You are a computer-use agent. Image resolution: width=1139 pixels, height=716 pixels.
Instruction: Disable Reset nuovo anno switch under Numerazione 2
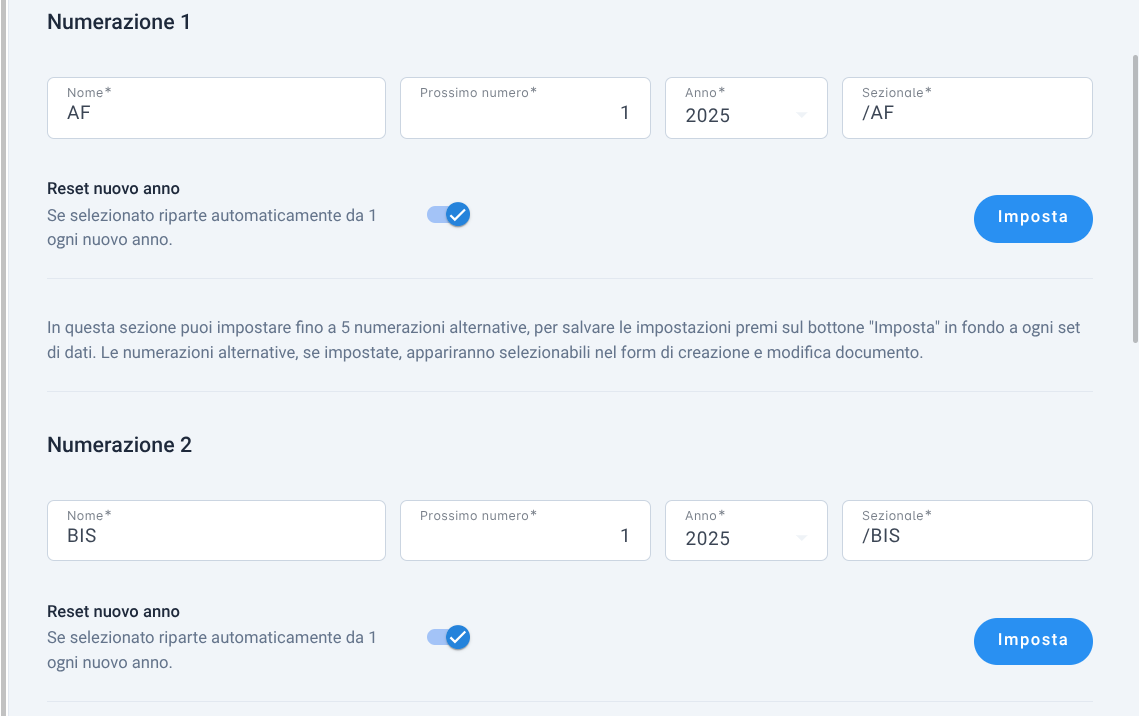click(448, 638)
